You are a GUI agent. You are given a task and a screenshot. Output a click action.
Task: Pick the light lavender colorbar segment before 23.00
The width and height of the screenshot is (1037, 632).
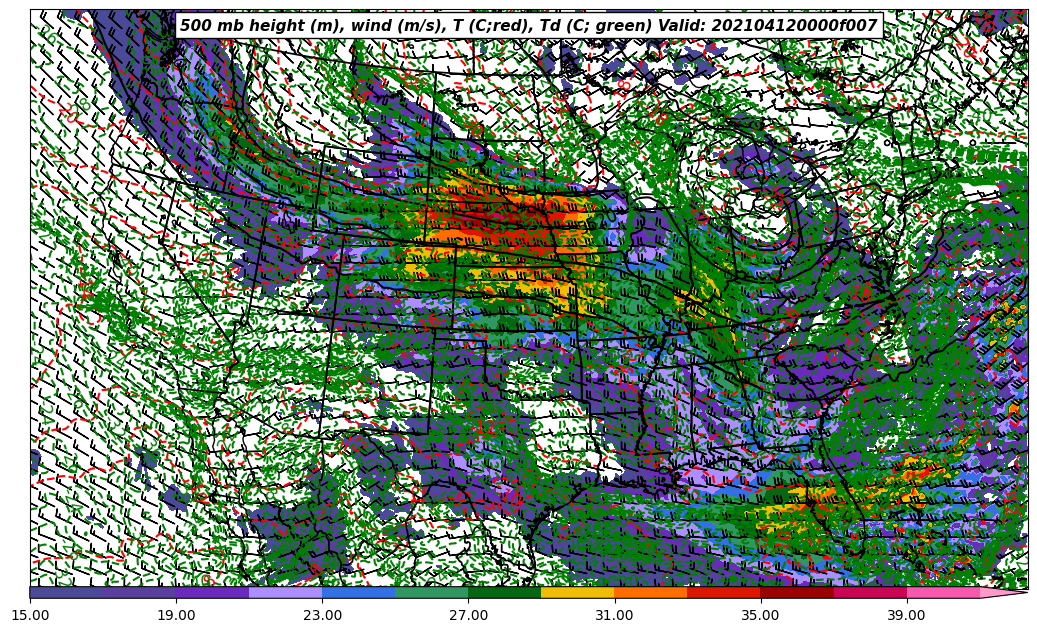(x=285, y=592)
